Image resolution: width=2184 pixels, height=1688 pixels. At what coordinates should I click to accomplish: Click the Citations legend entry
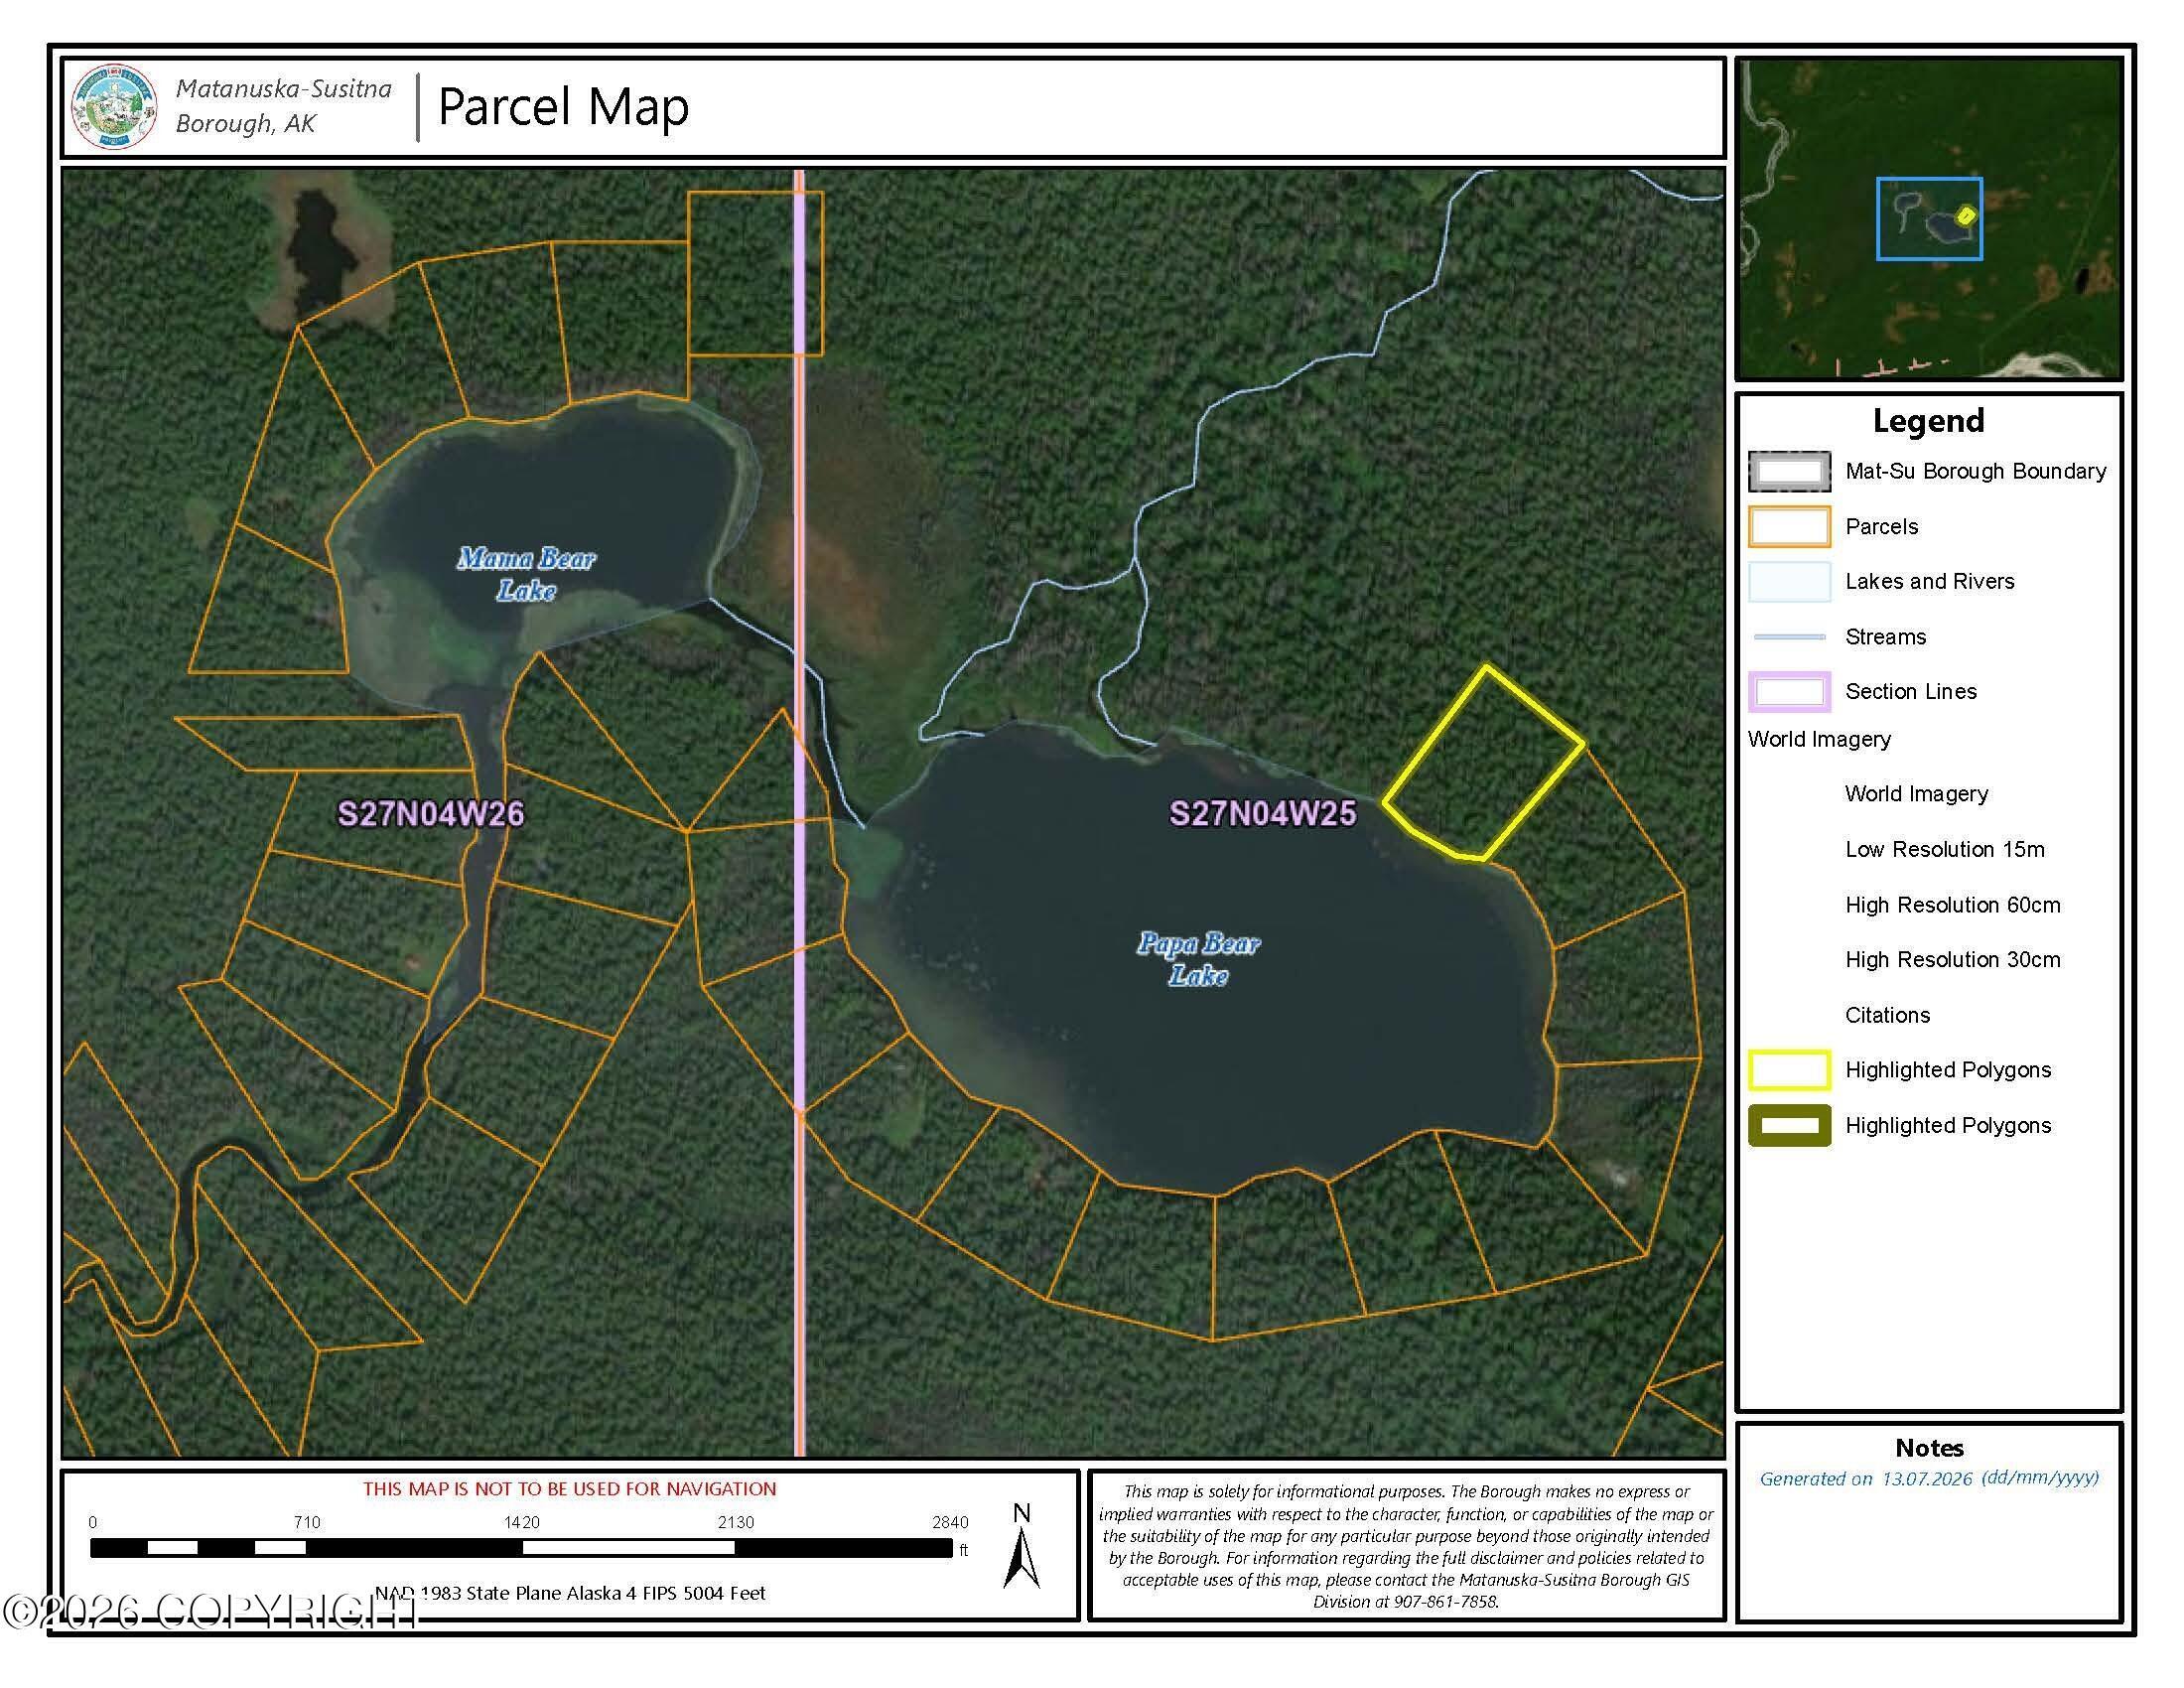pyautogui.click(x=1887, y=1015)
